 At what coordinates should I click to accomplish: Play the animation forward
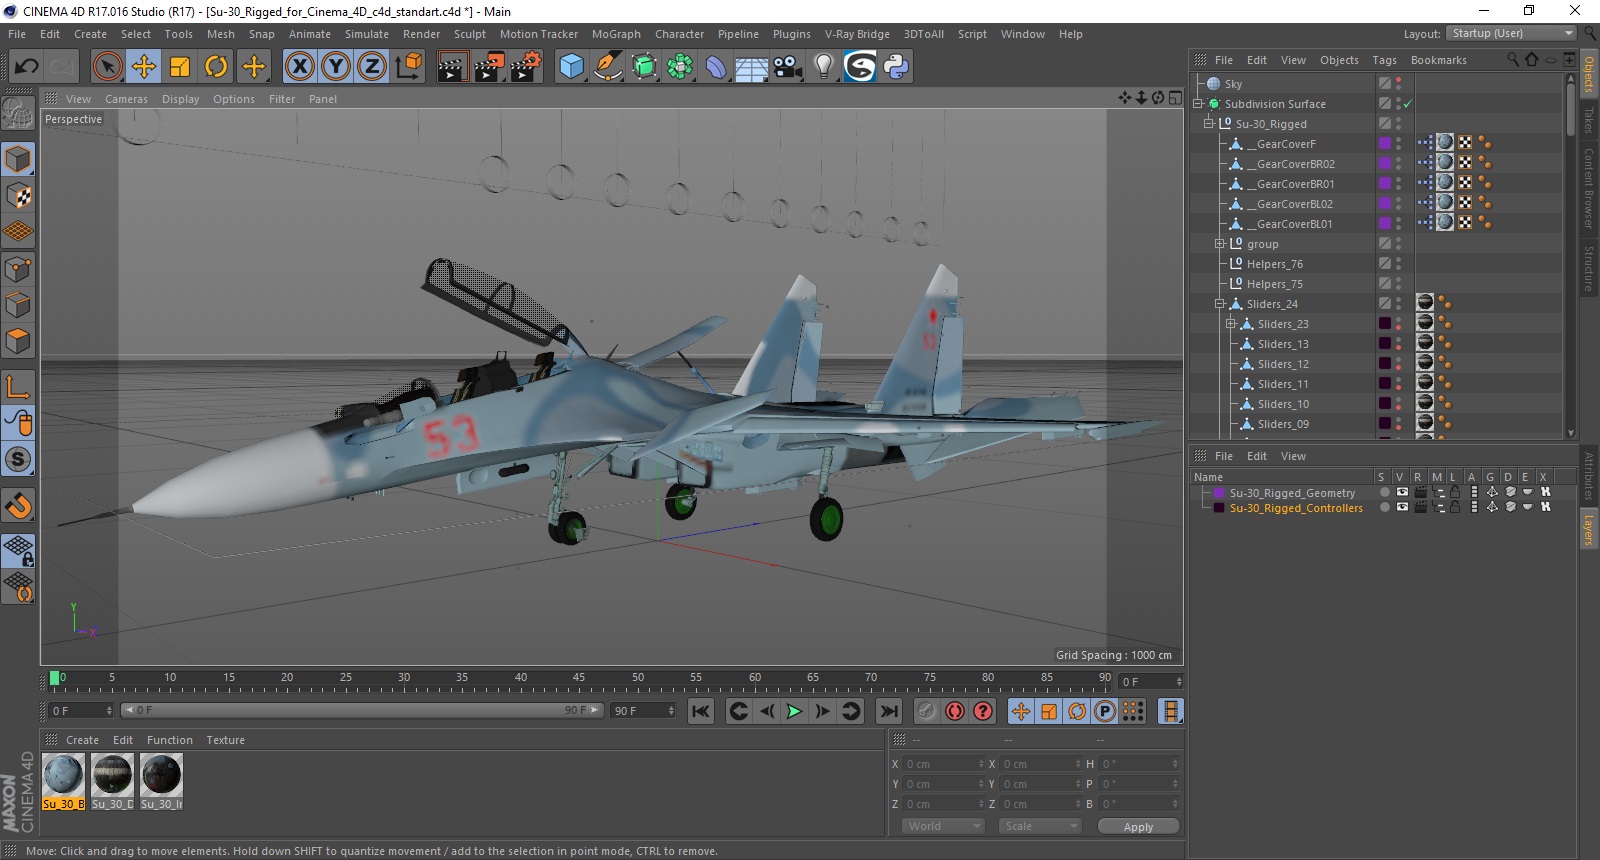[794, 711]
